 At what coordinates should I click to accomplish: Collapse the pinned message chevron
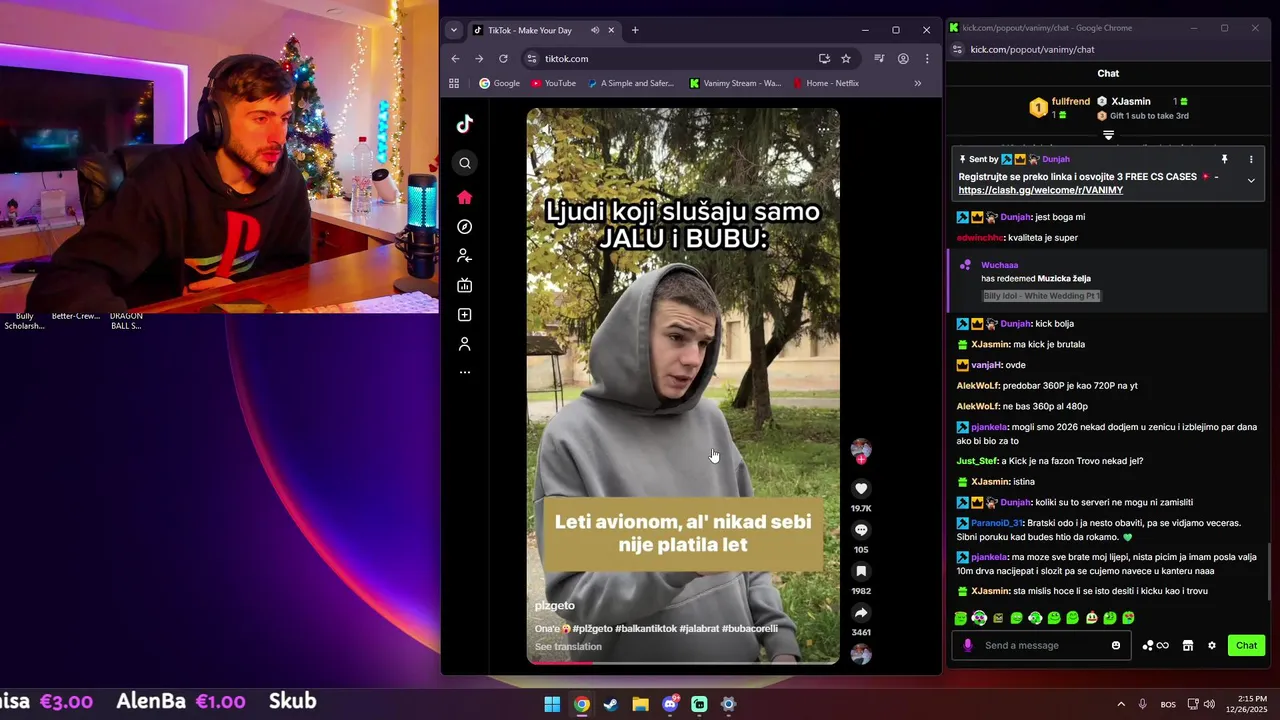1251,181
